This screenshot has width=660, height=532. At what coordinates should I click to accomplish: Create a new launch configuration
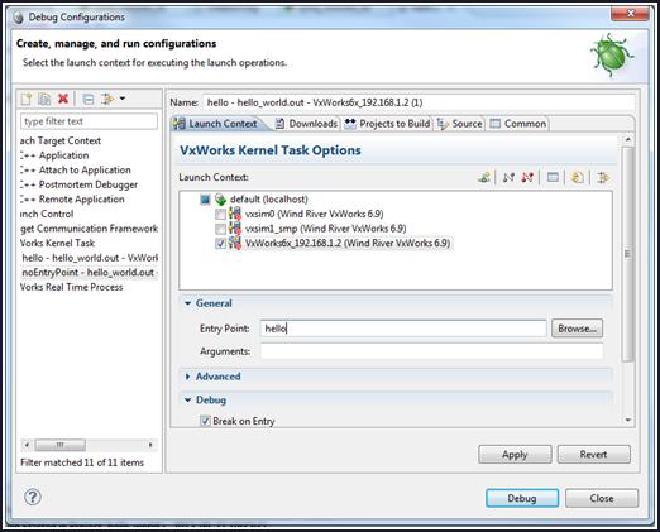tap(26, 99)
